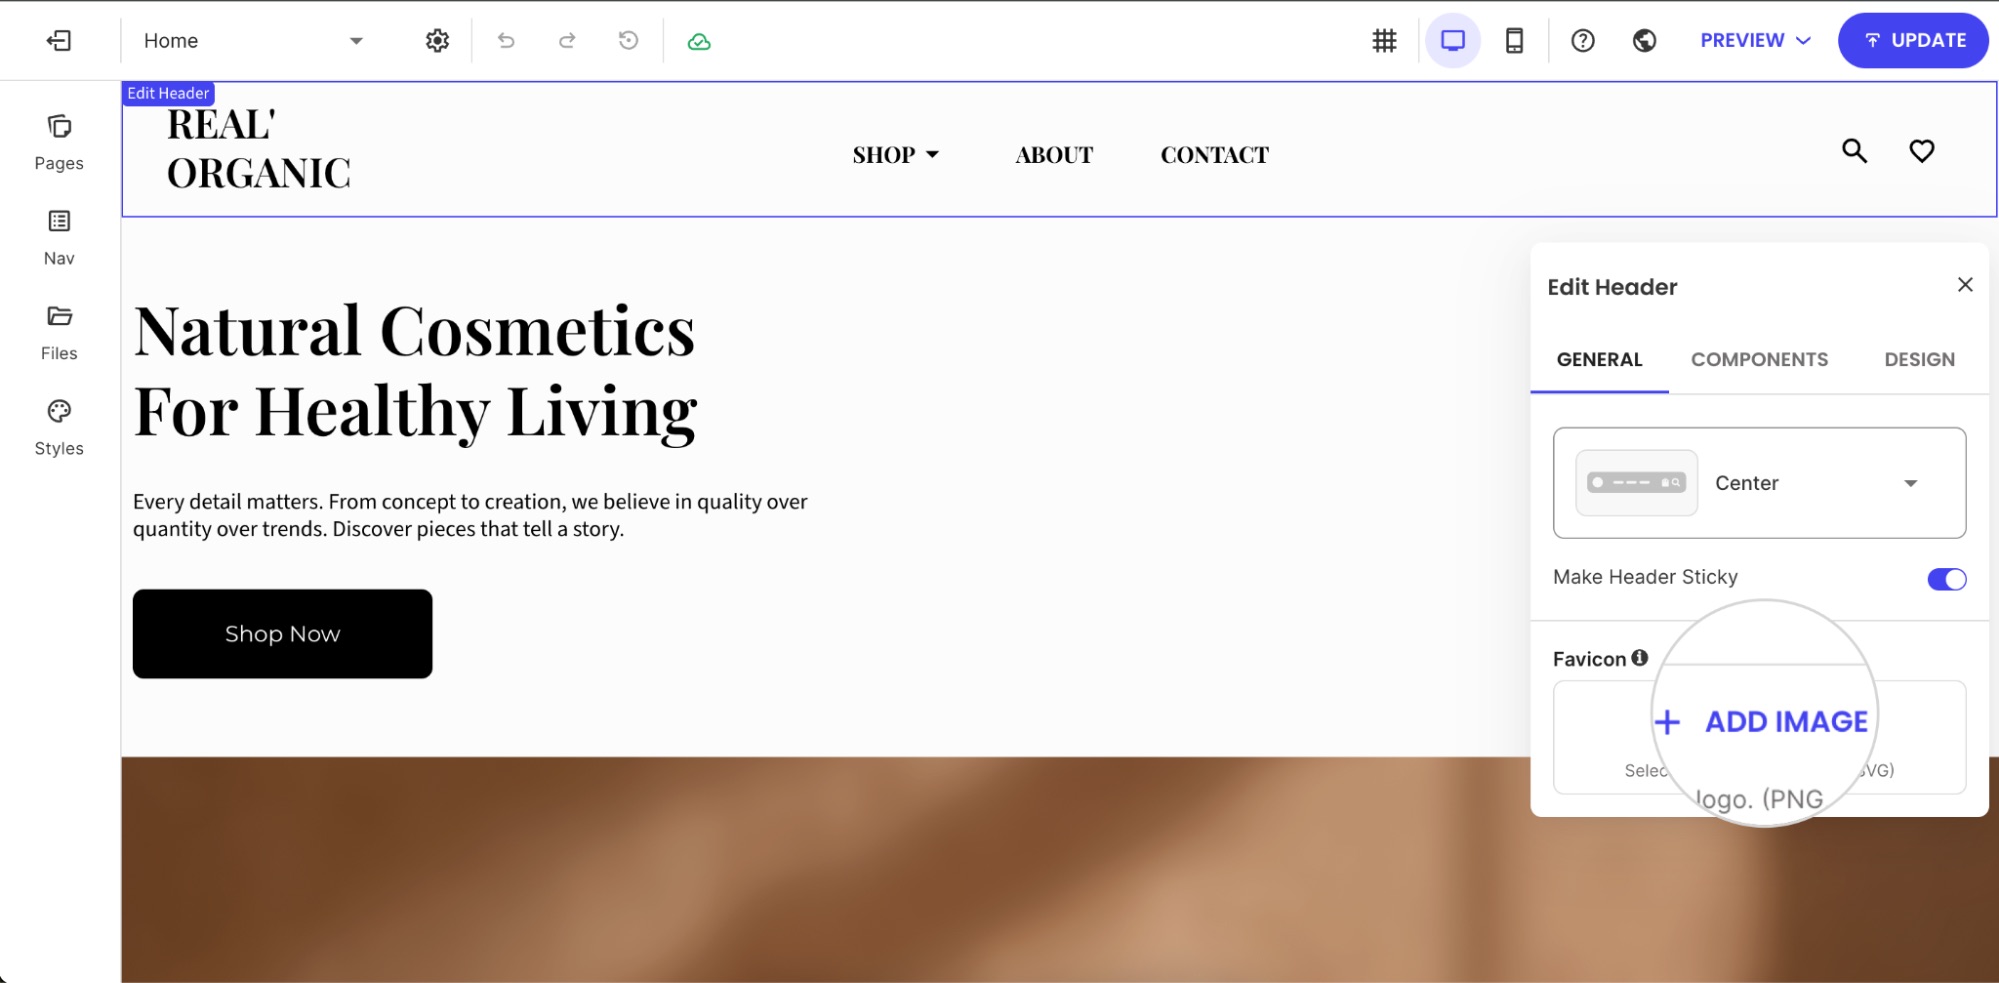
Task: Click the UPDATE button
Action: click(1913, 41)
